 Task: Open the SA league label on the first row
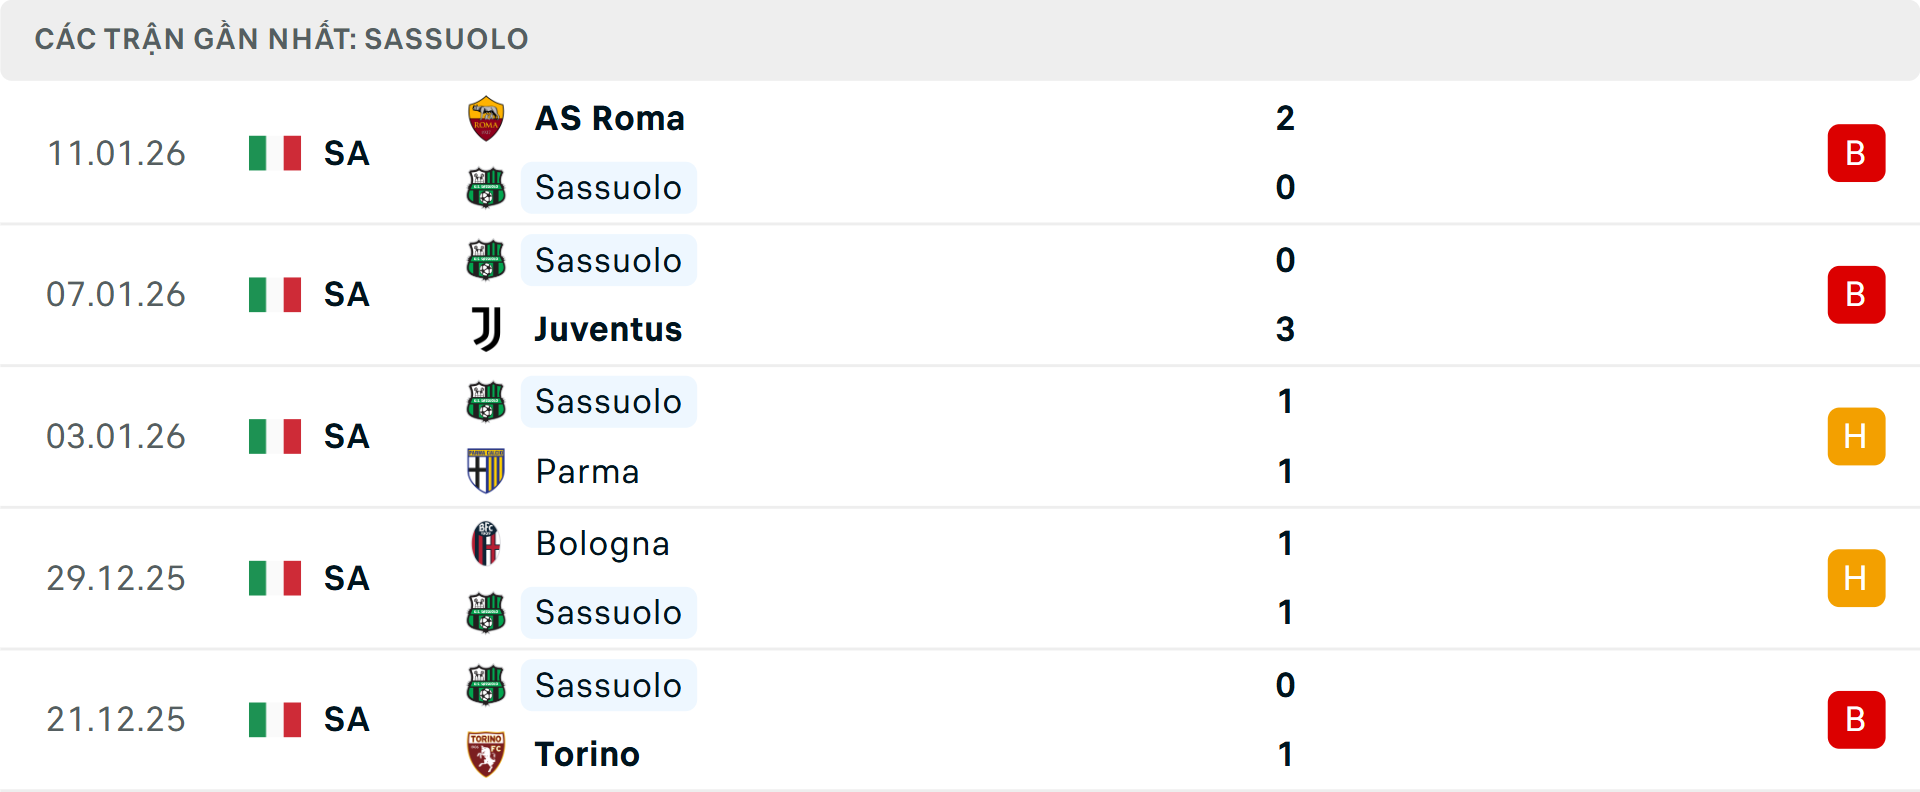pos(345,153)
